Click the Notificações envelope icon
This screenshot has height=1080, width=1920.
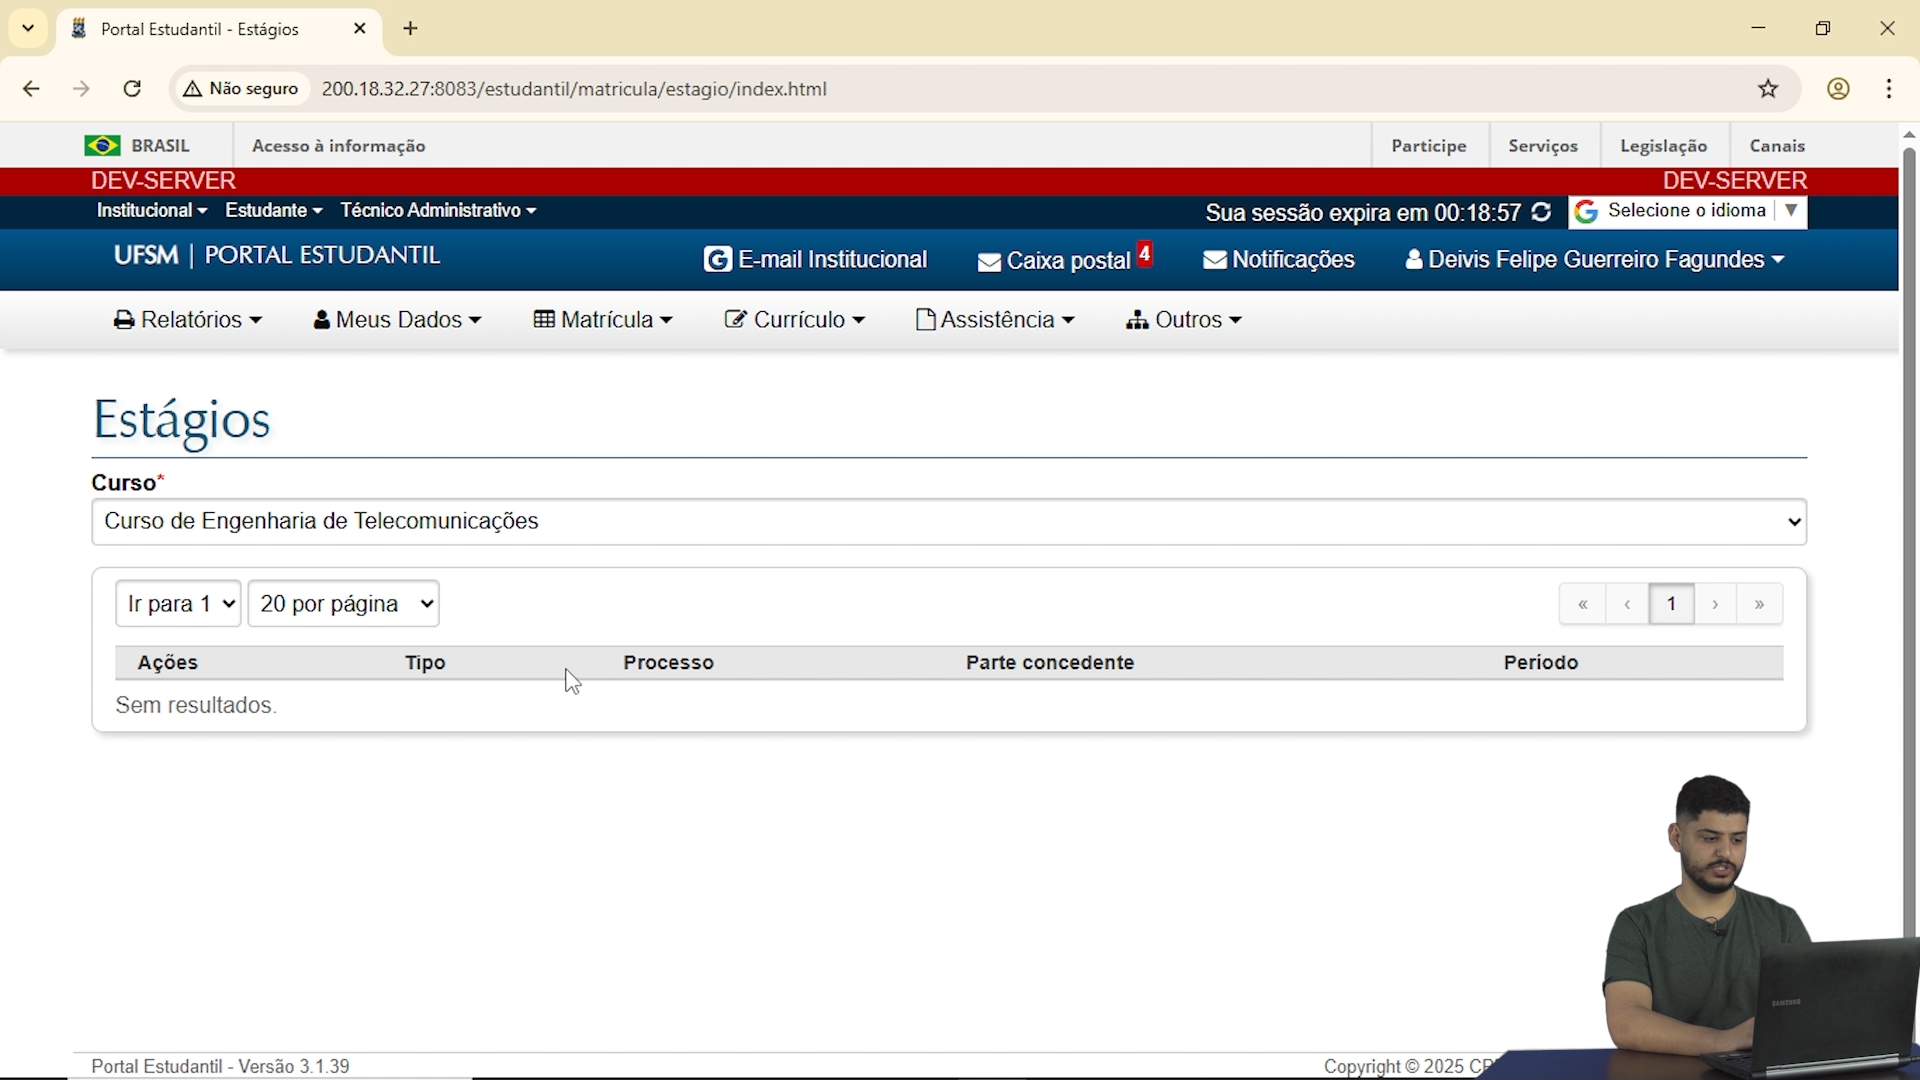(1215, 260)
